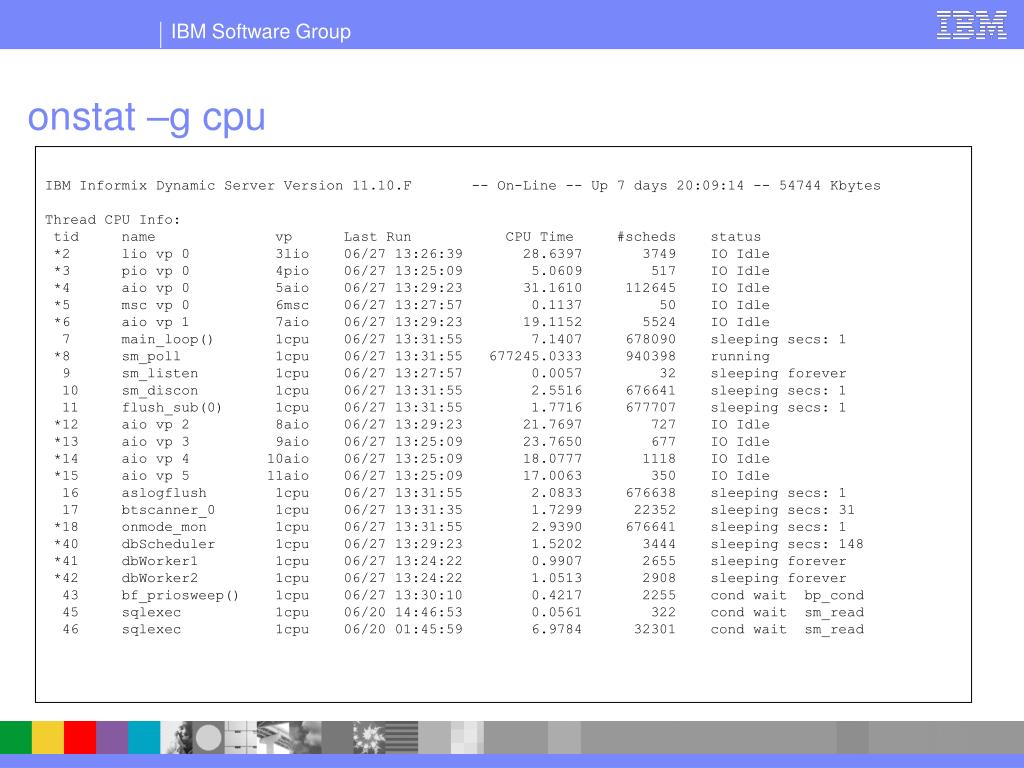
Task: Select thread name sm_poll
Action: (x=151, y=357)
